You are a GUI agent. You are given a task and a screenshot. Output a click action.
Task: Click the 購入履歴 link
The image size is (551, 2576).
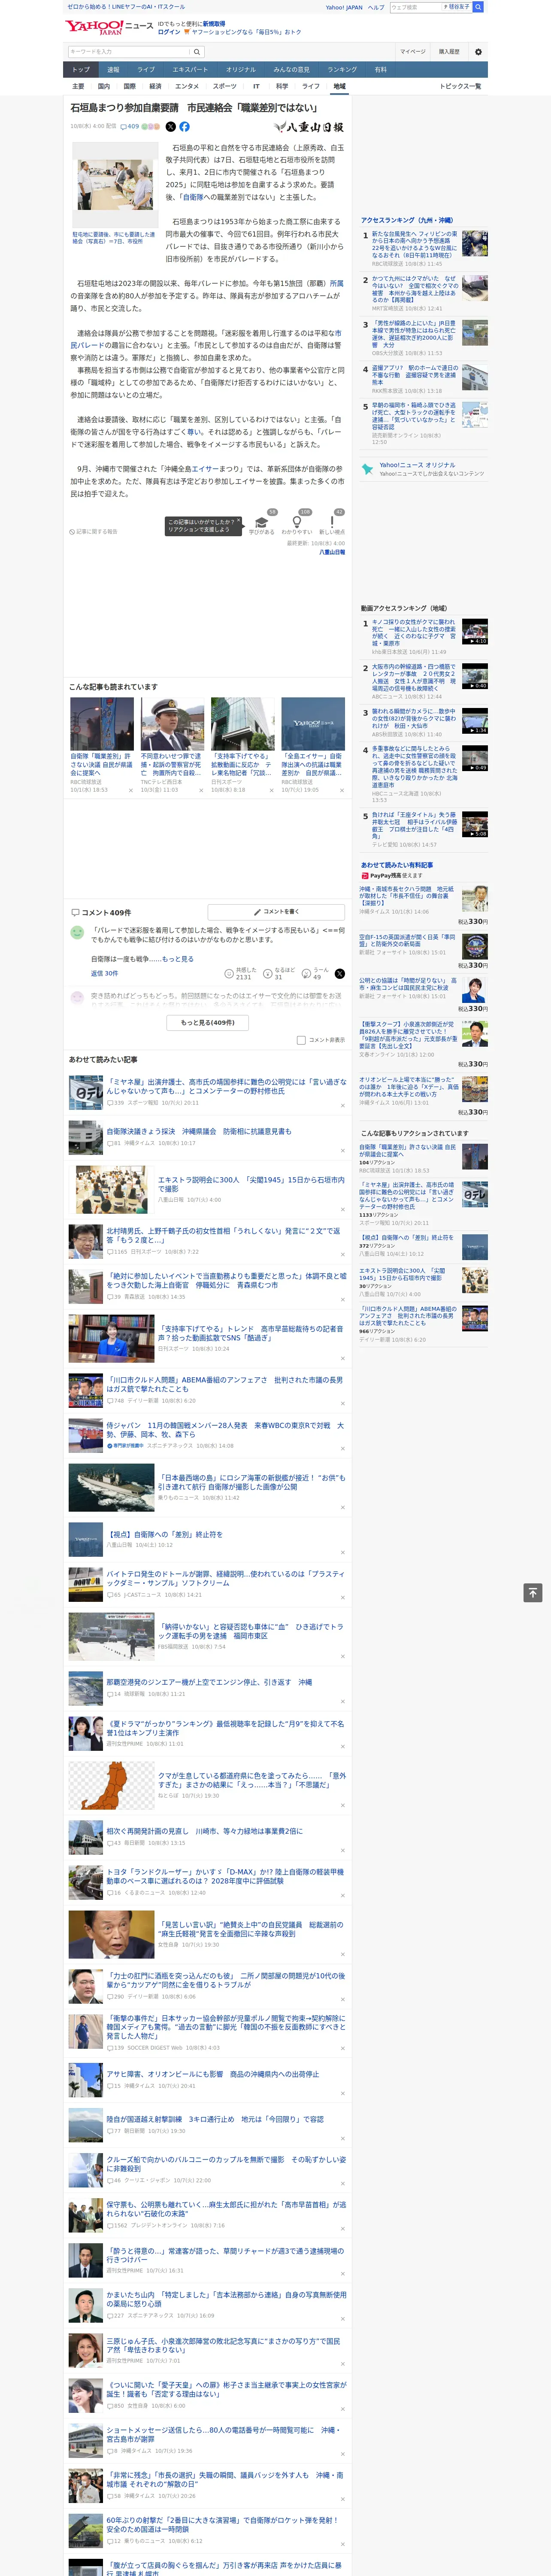pos(449,51)
